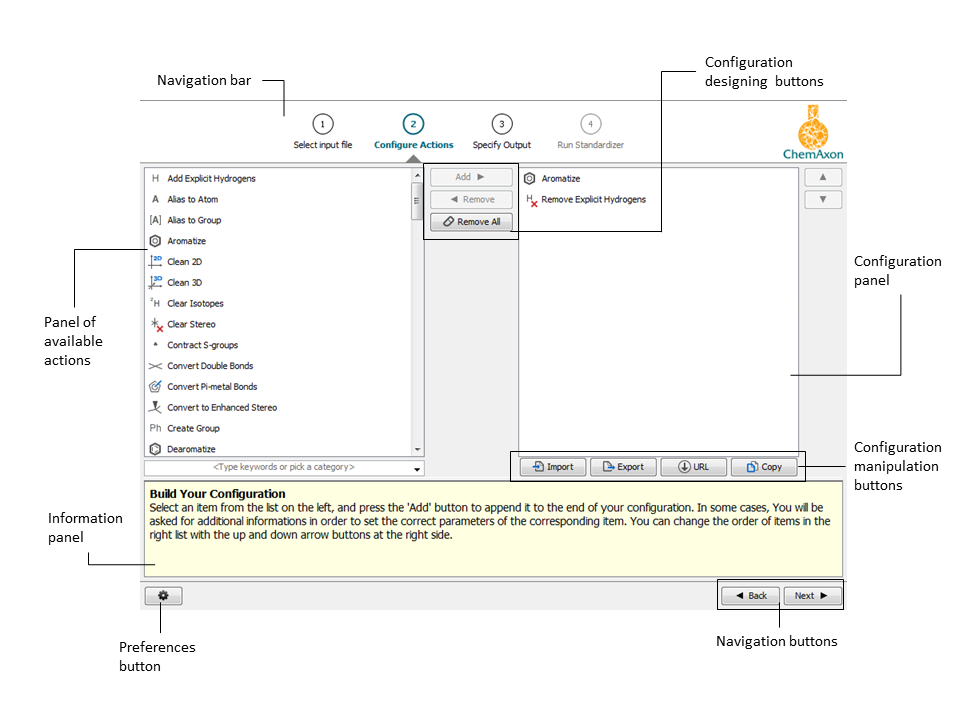Select the Clean 3D action icon

pos(155,282)
